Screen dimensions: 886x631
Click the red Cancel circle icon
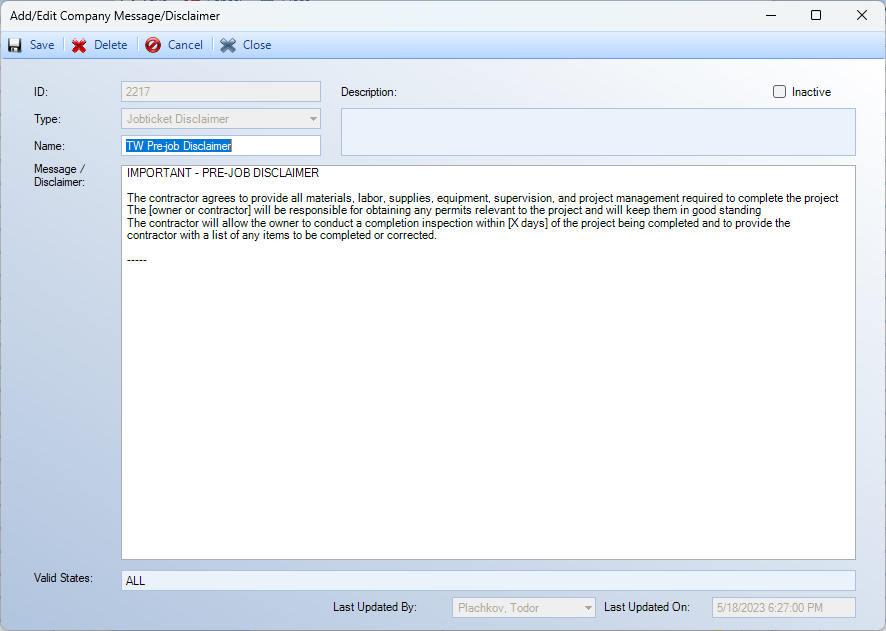[153, 45]
